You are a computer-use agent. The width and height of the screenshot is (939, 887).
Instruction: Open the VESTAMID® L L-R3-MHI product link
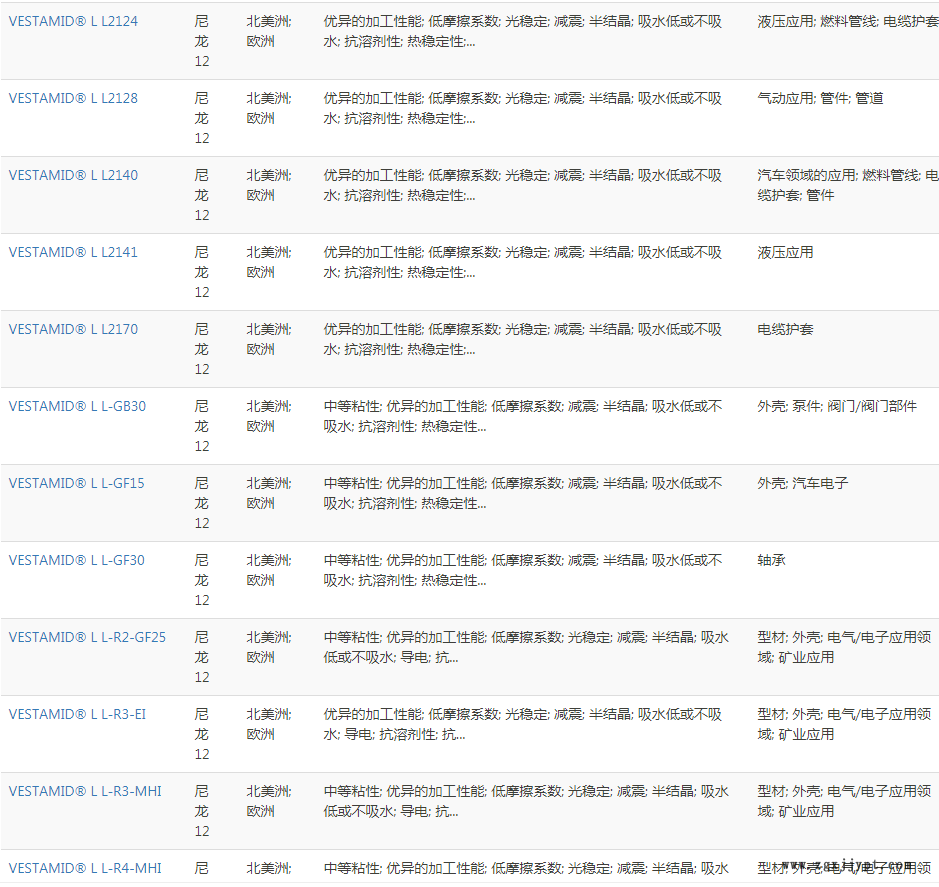point(85,791)
